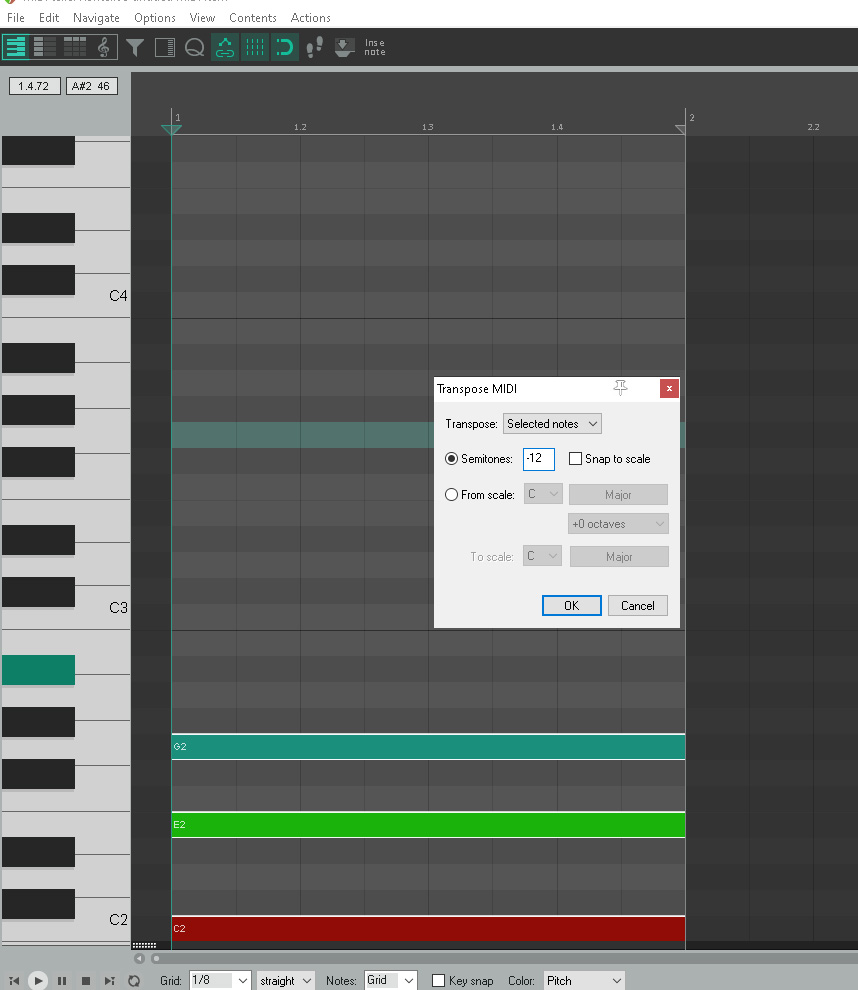
Task: Confirm transpose with the OK button
Action: coord(571,605)
